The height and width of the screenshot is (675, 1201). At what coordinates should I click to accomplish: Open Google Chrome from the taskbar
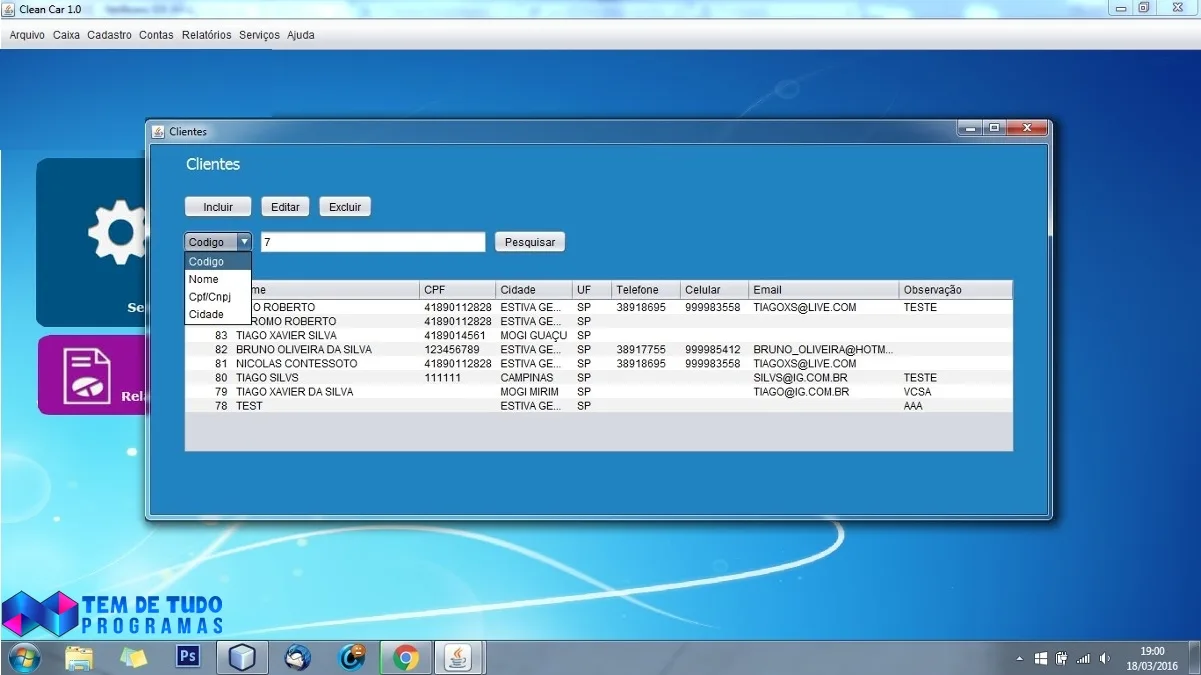[405, 657]
